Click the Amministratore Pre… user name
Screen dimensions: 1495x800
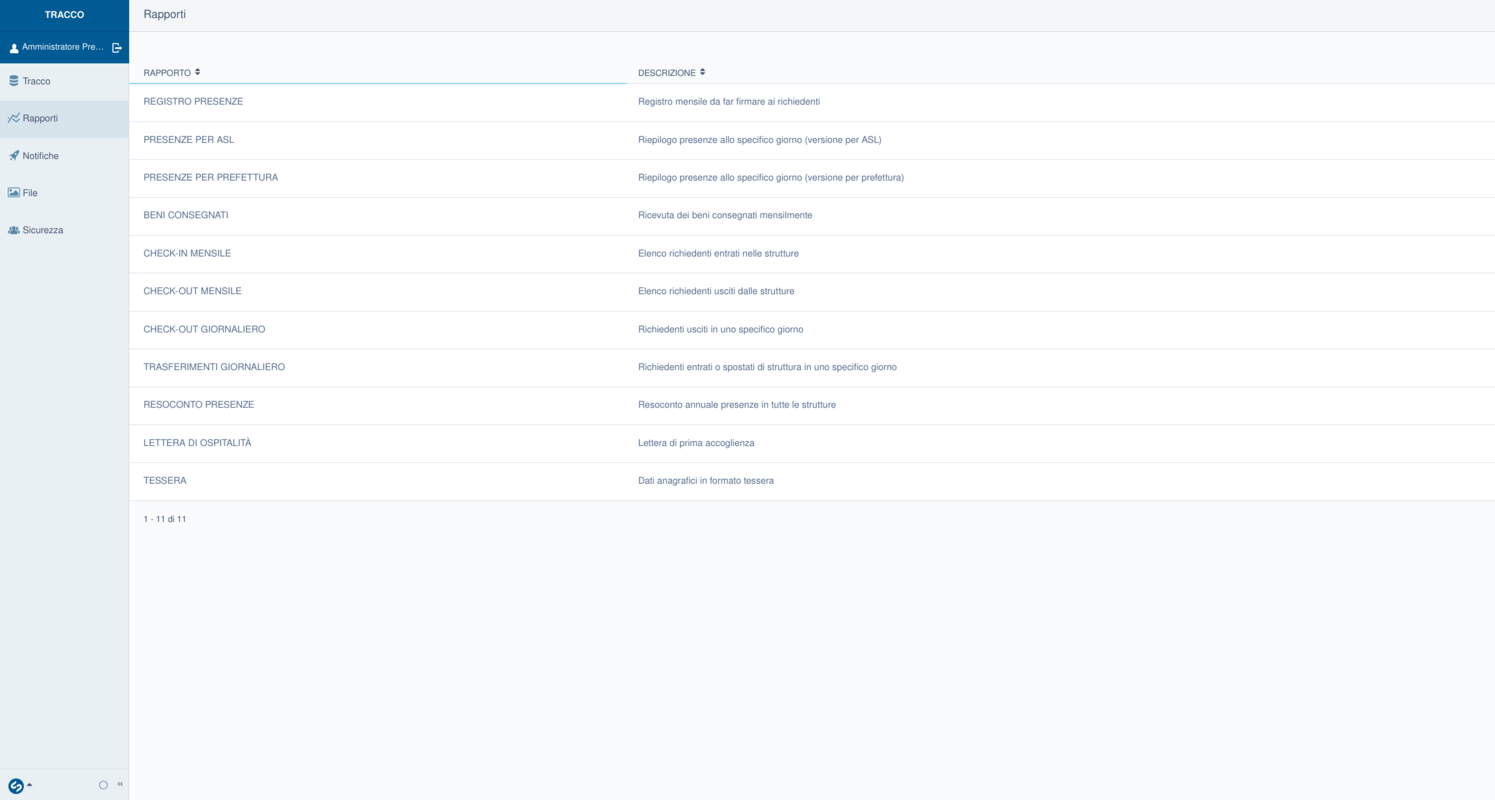click(x=63, y=47)
